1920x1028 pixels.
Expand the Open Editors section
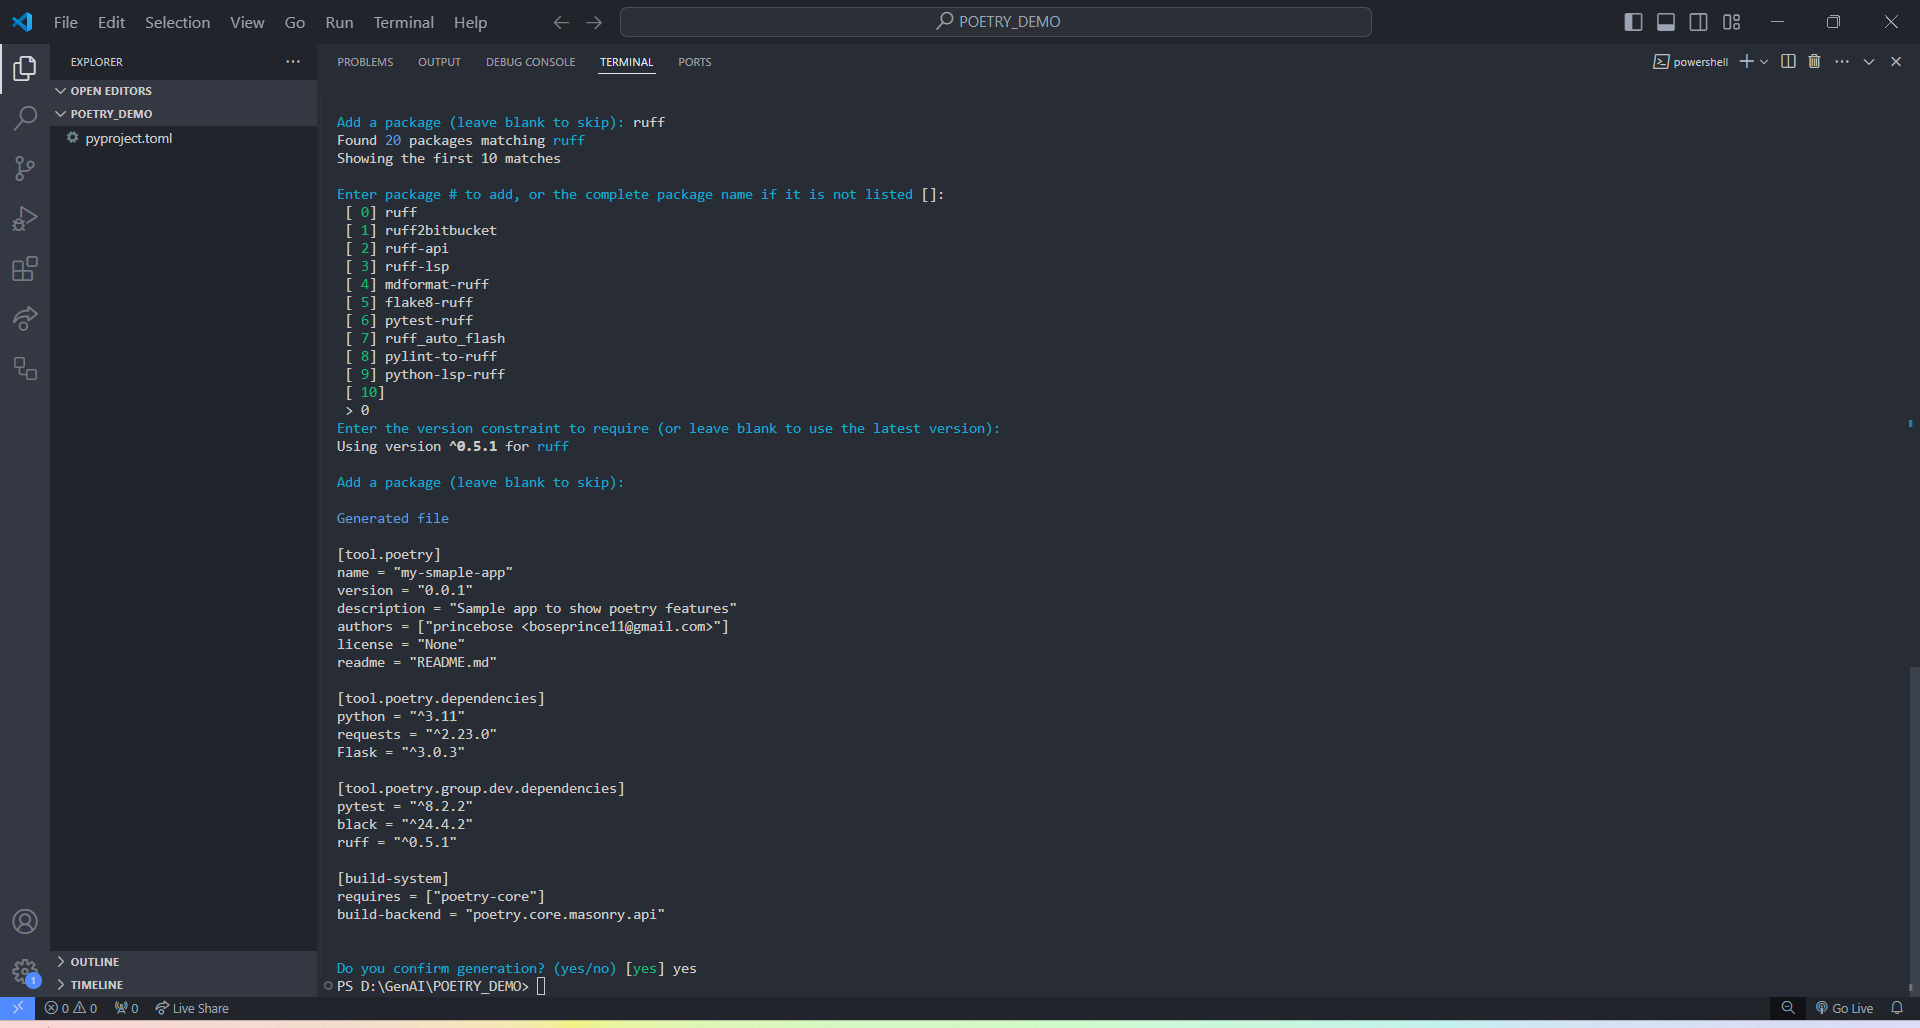click(183, 91)
